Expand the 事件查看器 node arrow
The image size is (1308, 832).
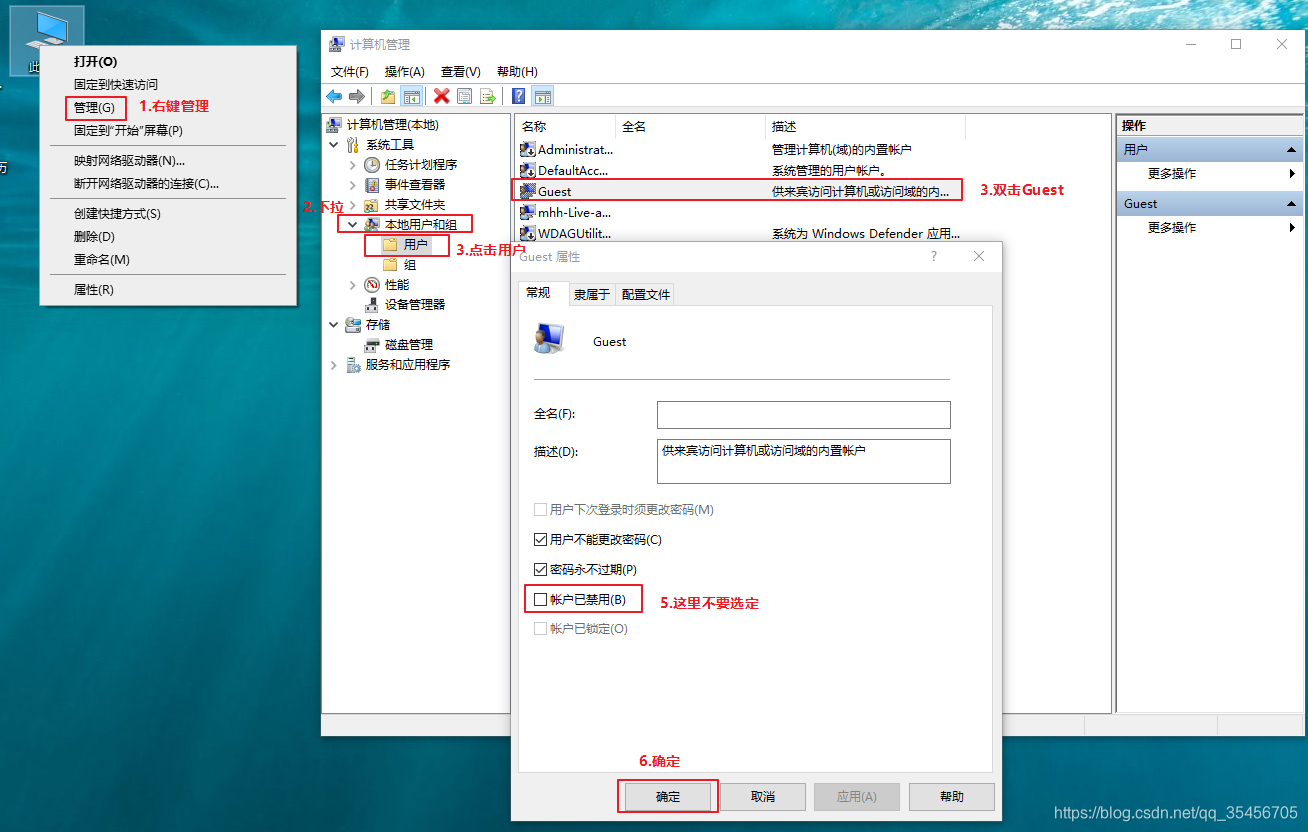click(x=353, y=185)
